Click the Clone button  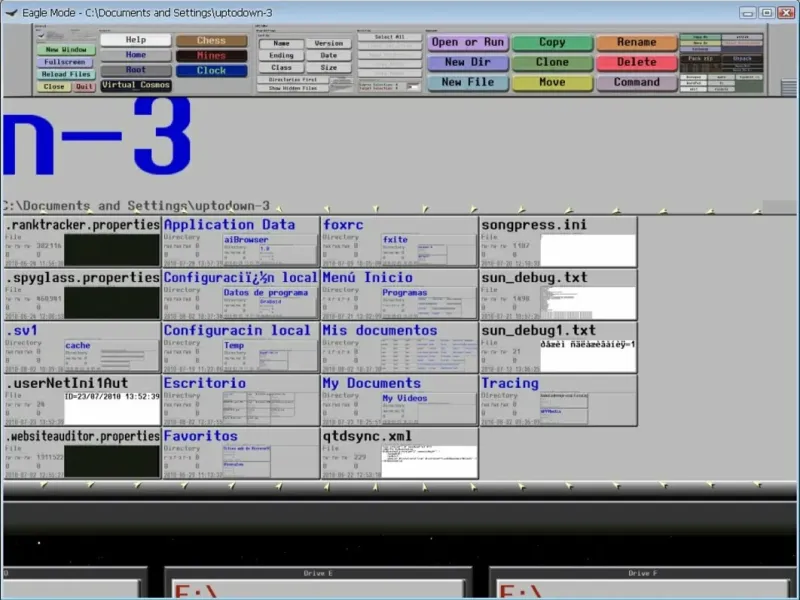tap(552, 62)
